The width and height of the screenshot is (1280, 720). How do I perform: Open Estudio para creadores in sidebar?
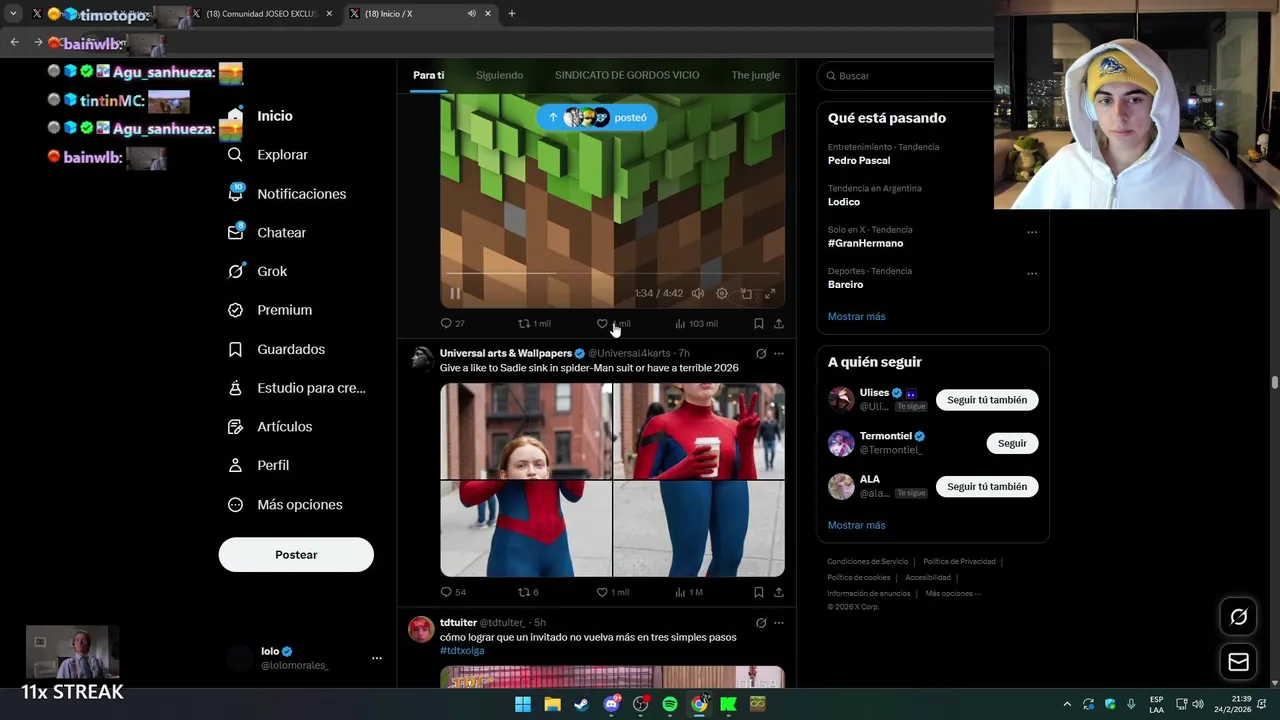(296, 388)
